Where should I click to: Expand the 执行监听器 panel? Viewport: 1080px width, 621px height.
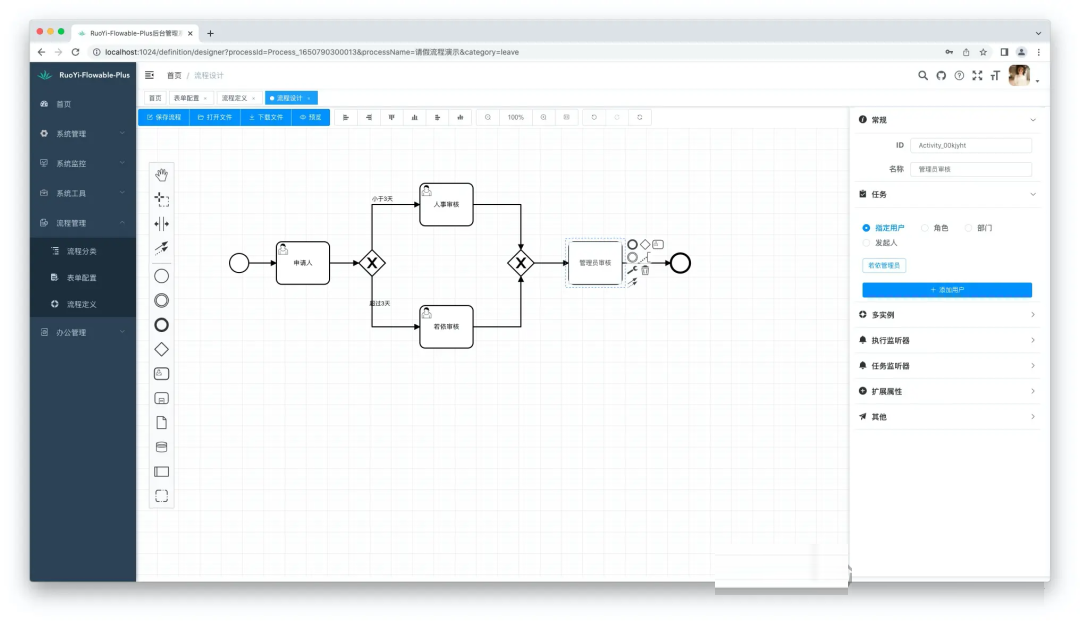tap(946, 340)
